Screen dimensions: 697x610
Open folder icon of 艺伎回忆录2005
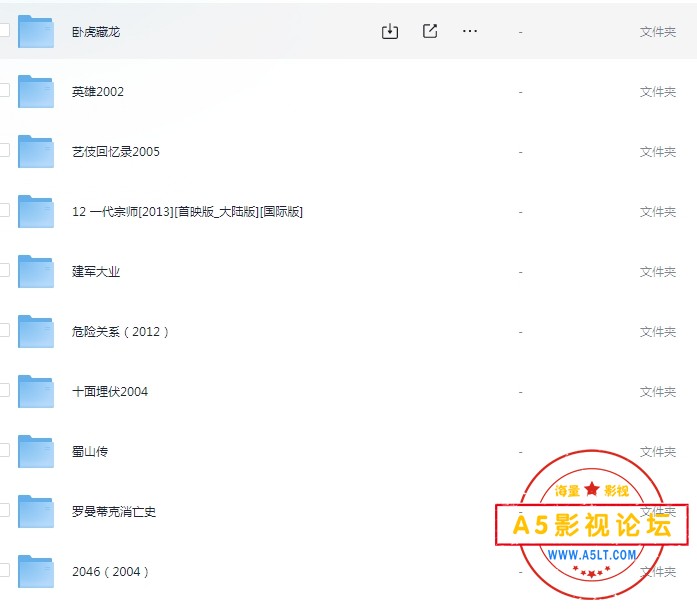click(36, 152)
